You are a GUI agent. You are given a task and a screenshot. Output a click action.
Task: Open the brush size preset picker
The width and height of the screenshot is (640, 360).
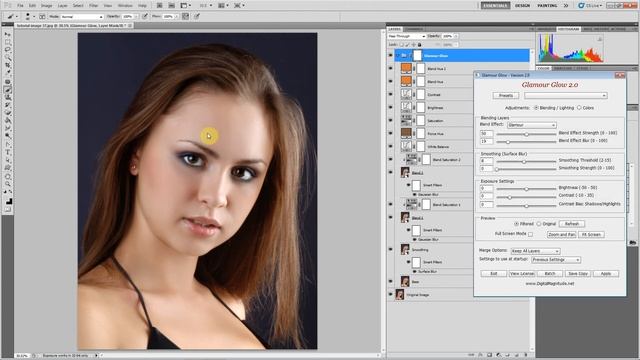pyautogui.click(x=29, y=17)
